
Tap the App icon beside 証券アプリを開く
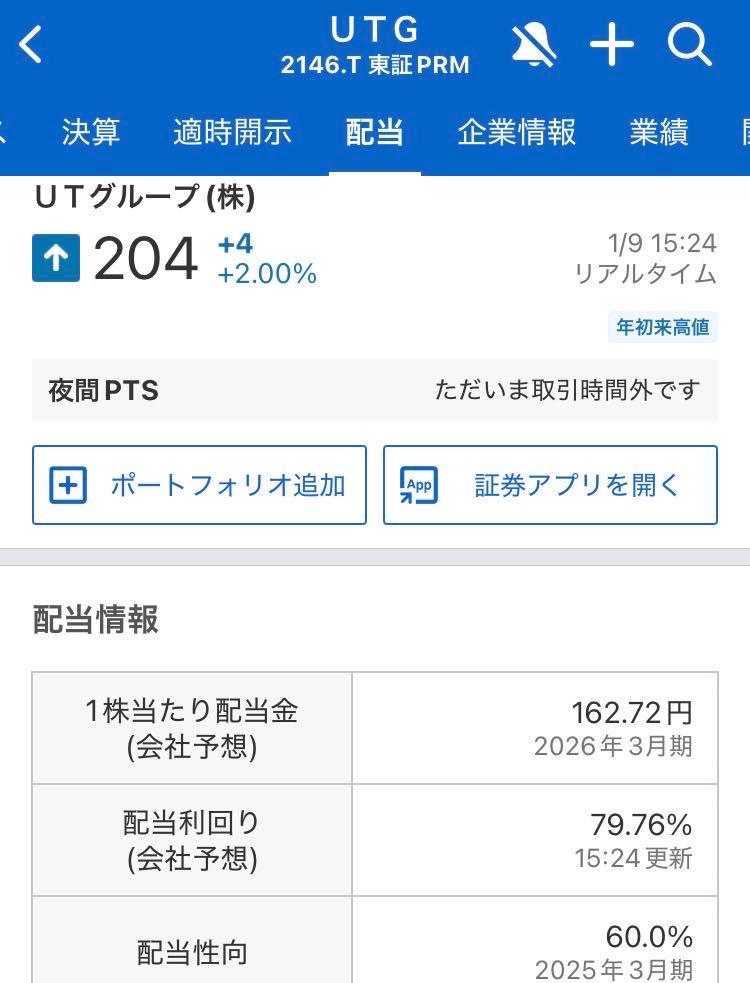click(421, 485)
